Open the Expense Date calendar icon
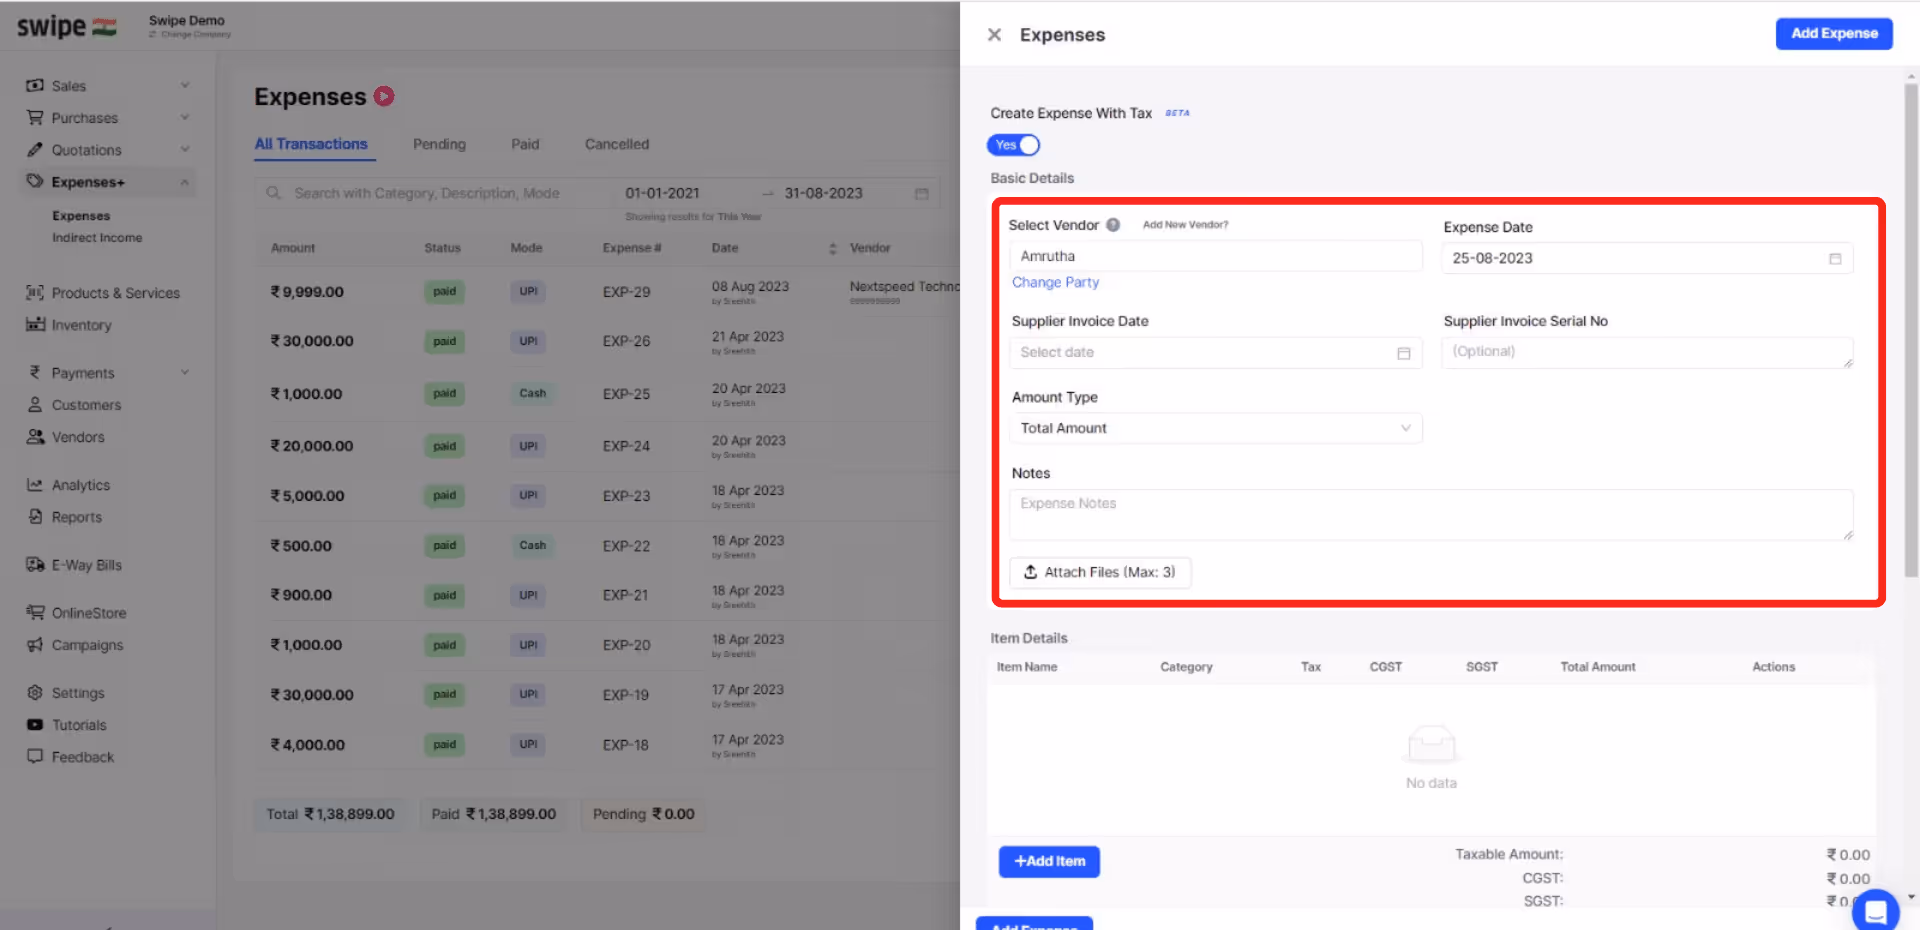 [1835, 259]
